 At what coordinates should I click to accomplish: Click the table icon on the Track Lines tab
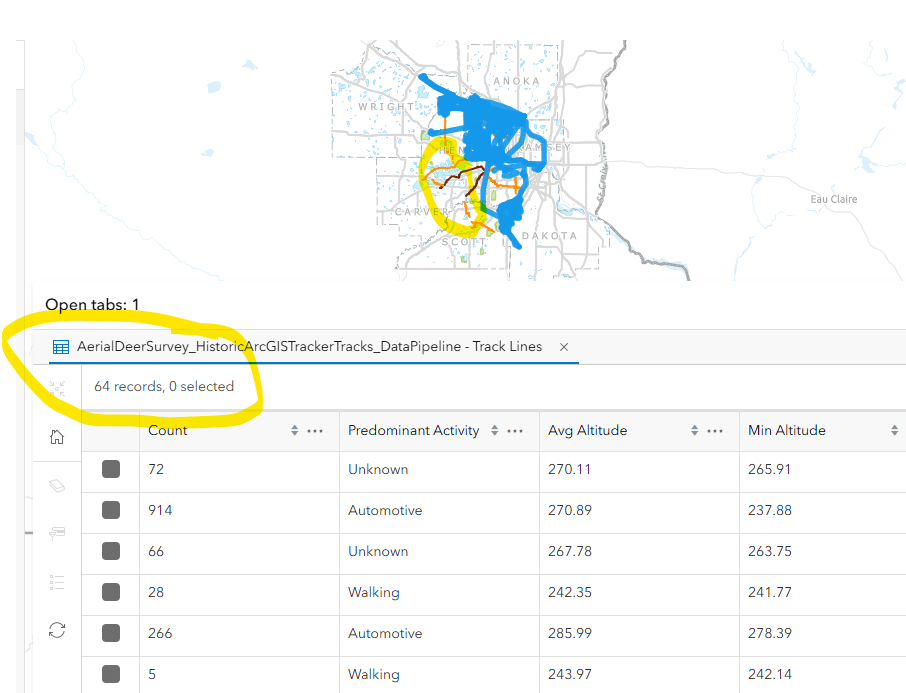click(60, 346)
